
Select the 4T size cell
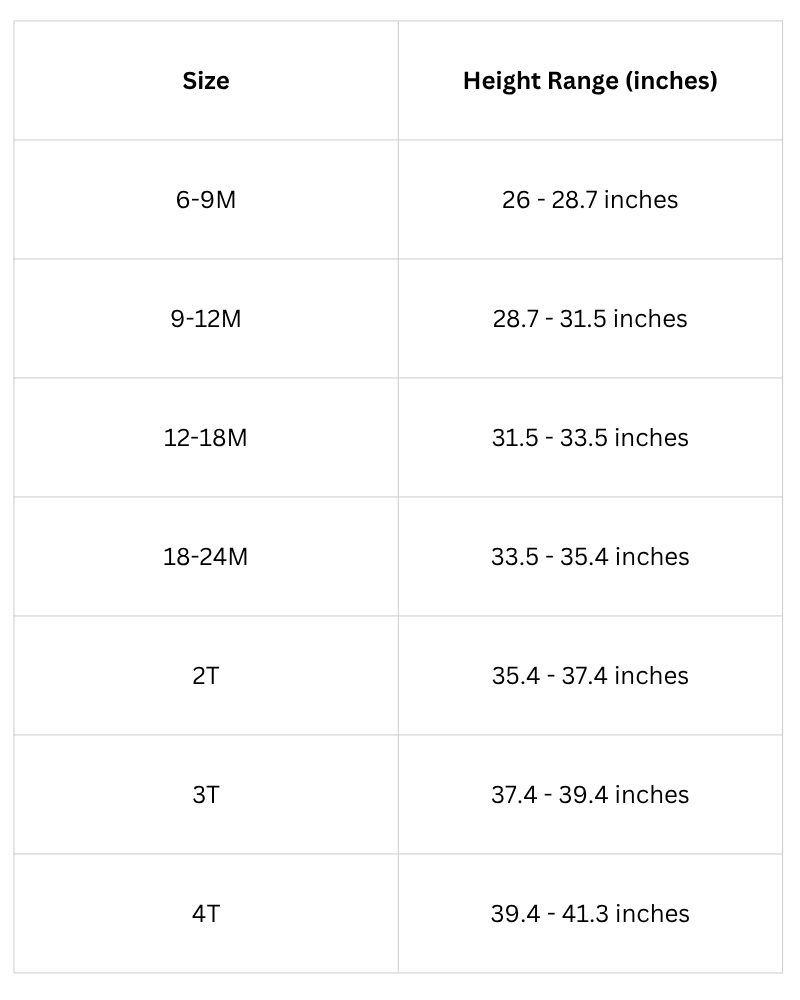[206, 914]
